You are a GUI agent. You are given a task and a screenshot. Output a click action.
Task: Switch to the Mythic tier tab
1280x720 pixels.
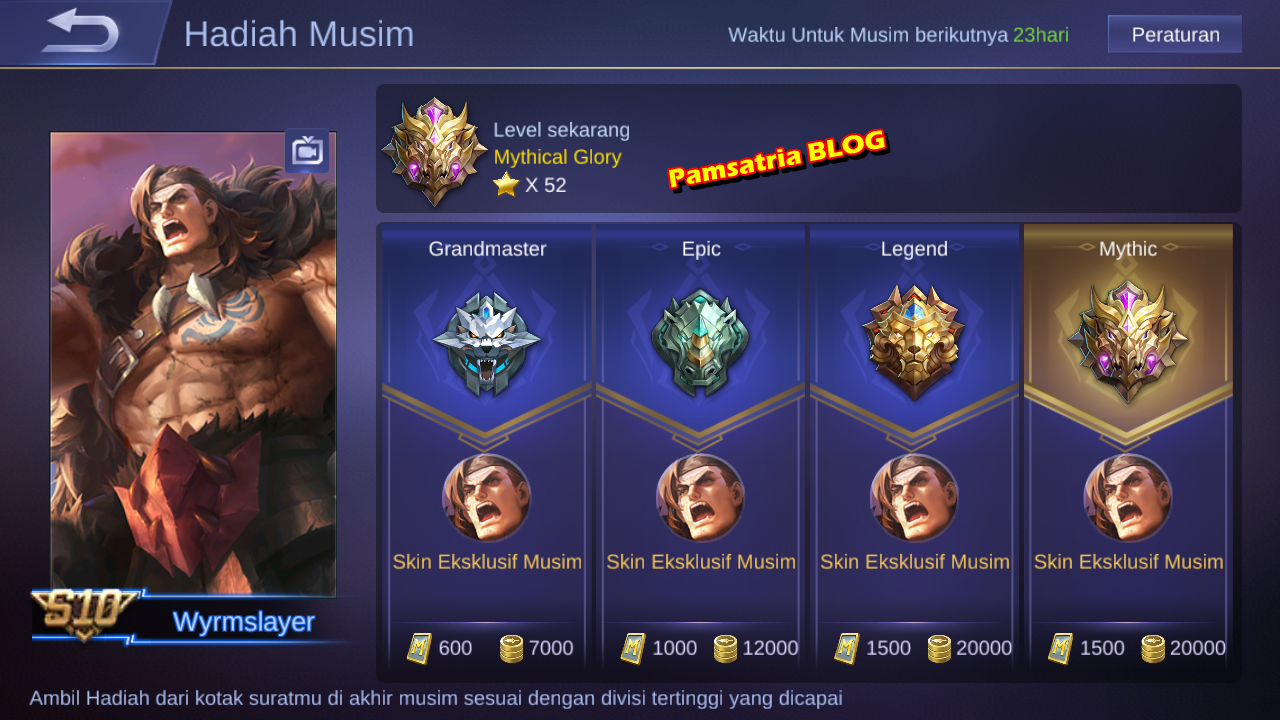click(1128, 248)
